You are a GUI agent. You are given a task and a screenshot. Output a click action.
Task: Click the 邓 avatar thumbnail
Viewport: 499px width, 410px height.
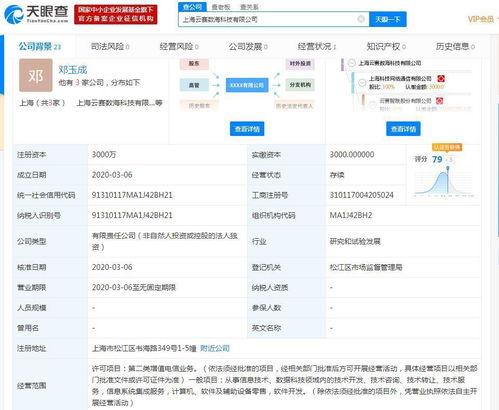[36, 75]
